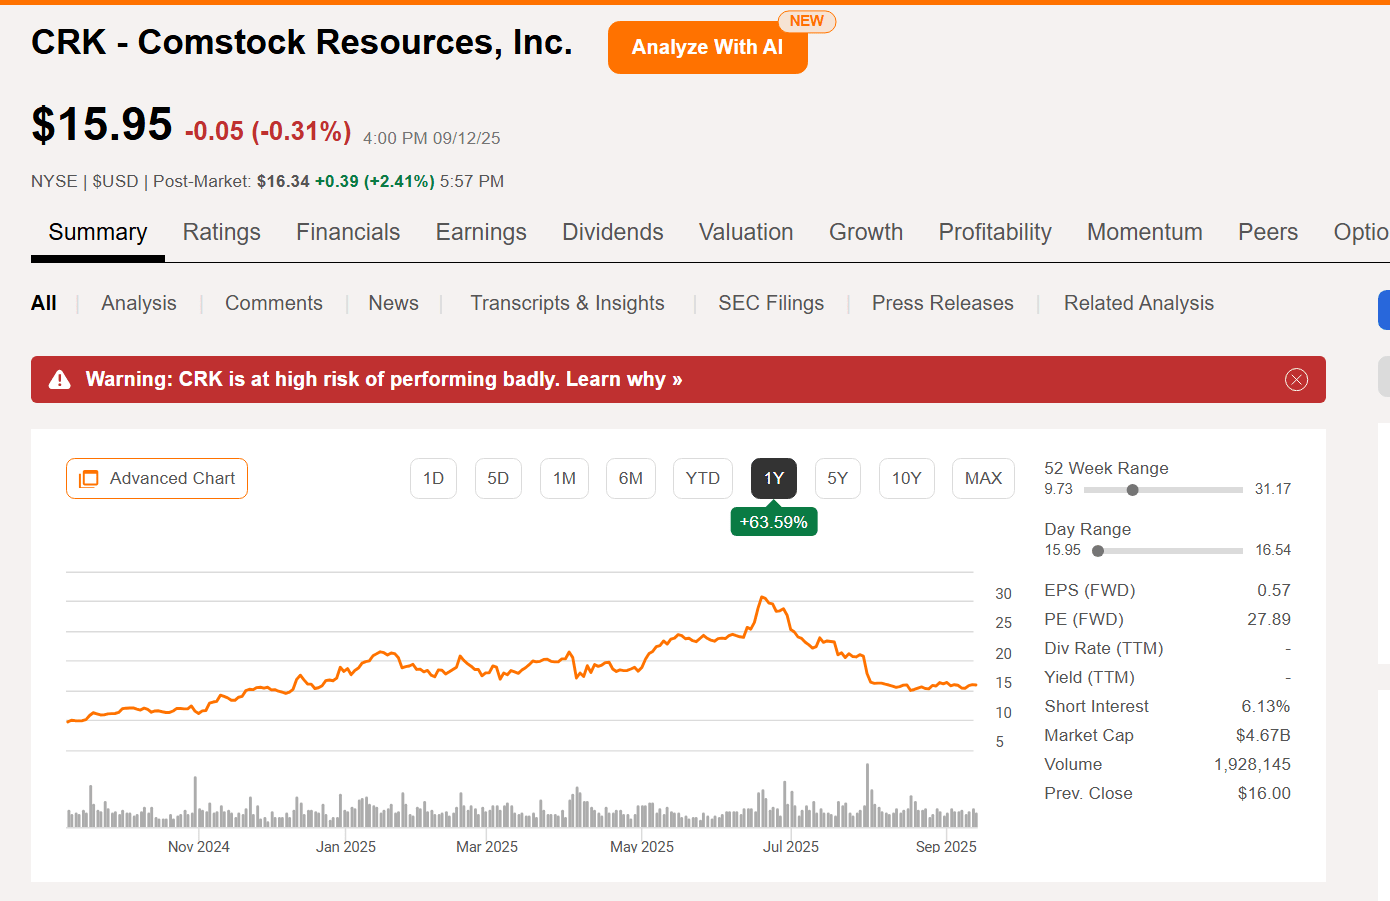Select the 1D chart range
1390x901 pixels.
(433, 478)
